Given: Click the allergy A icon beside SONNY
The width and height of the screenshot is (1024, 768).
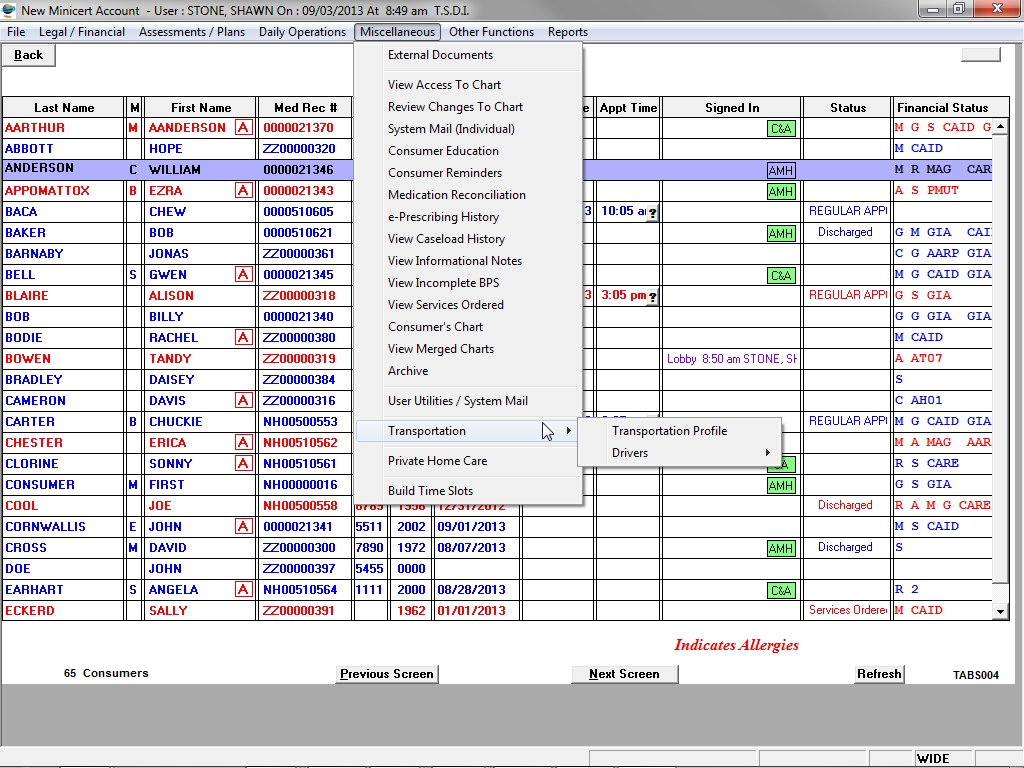Looking at the screenshot, I should (244, 464).
